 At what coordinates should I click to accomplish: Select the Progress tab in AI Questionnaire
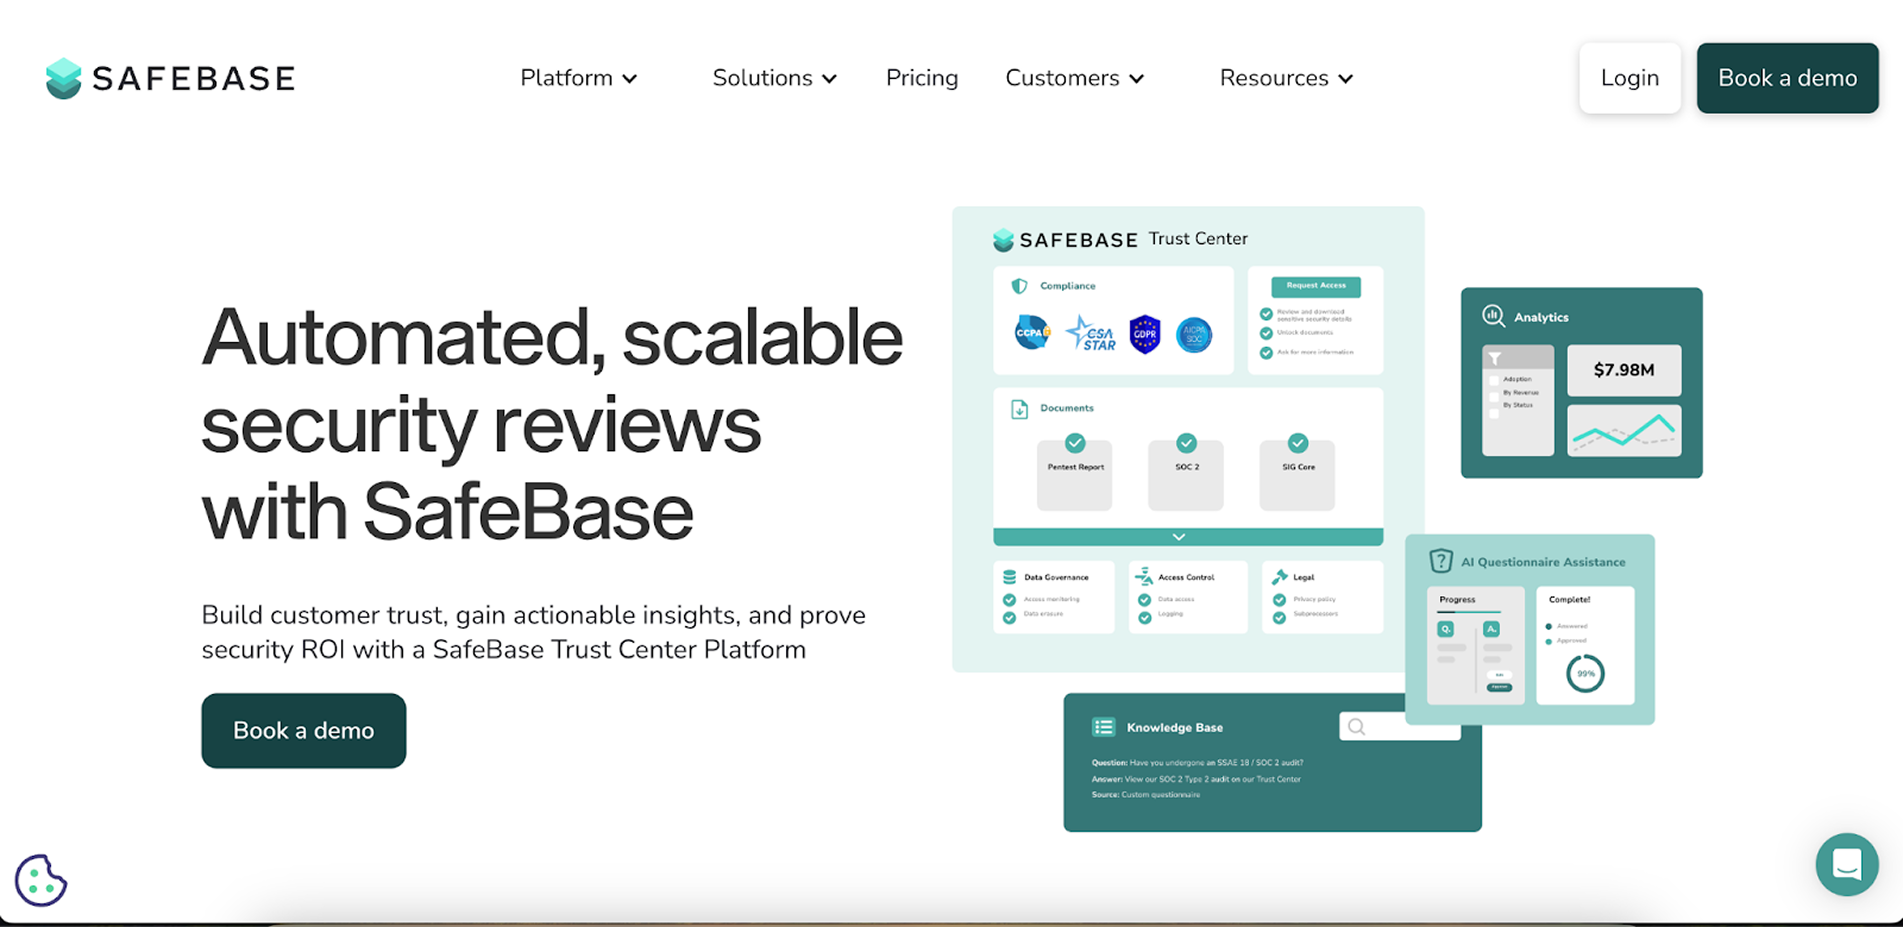1457,600
